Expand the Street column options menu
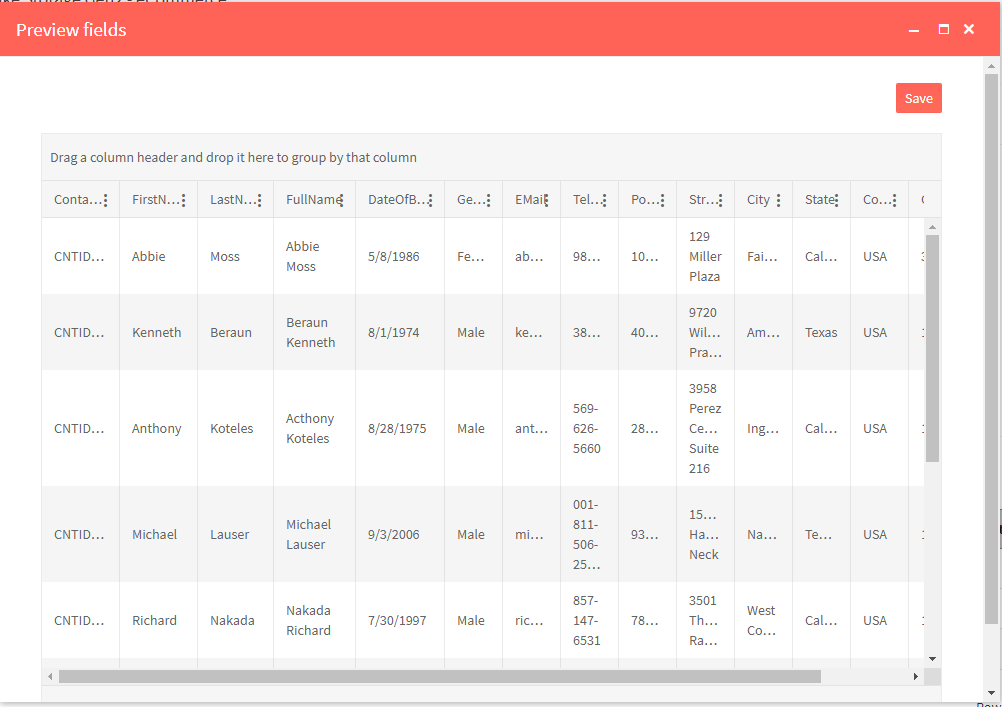This screenshot has height=707, width=1002. point(720,201)
